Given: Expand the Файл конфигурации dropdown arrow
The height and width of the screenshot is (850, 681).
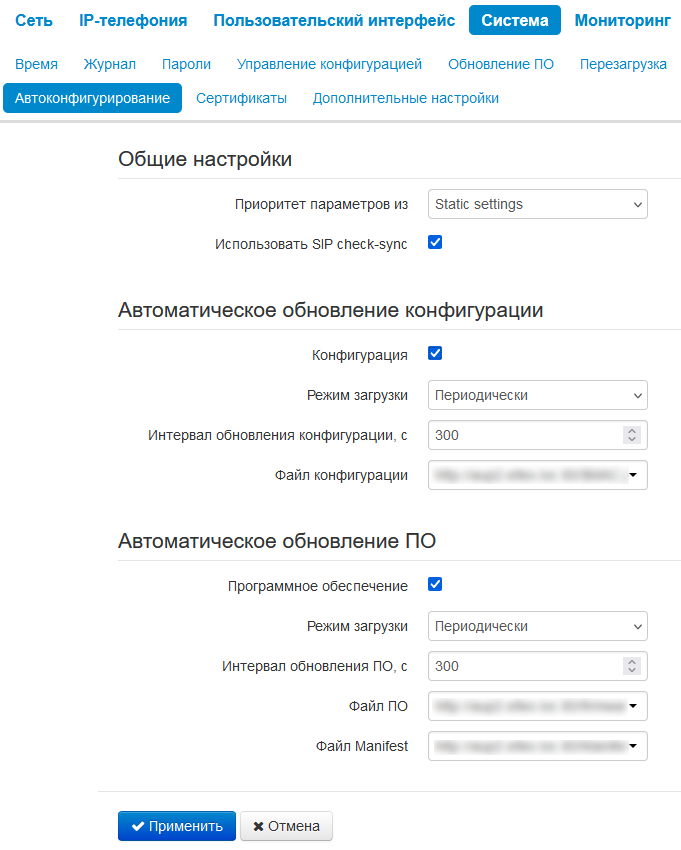Looking at the screenshot, I should (633, 476).
